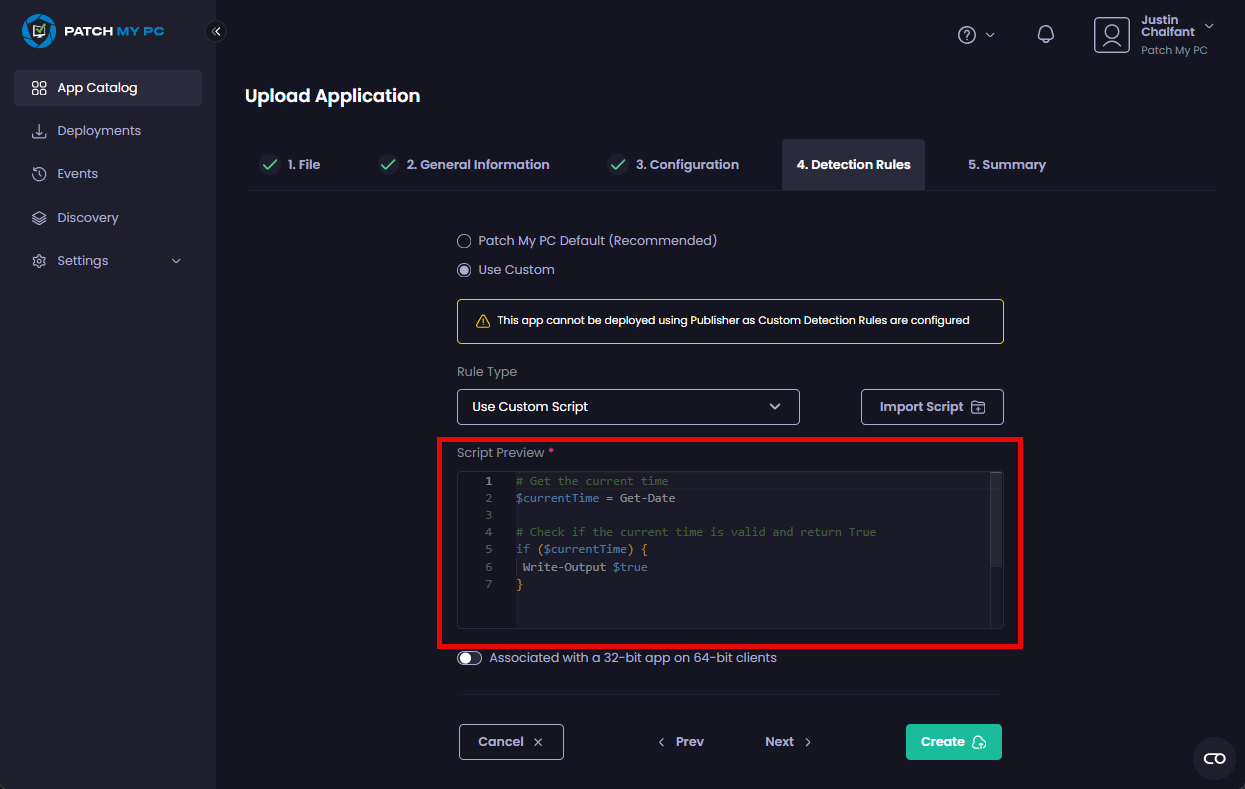Click the Import Script button

tap(932, 407)
